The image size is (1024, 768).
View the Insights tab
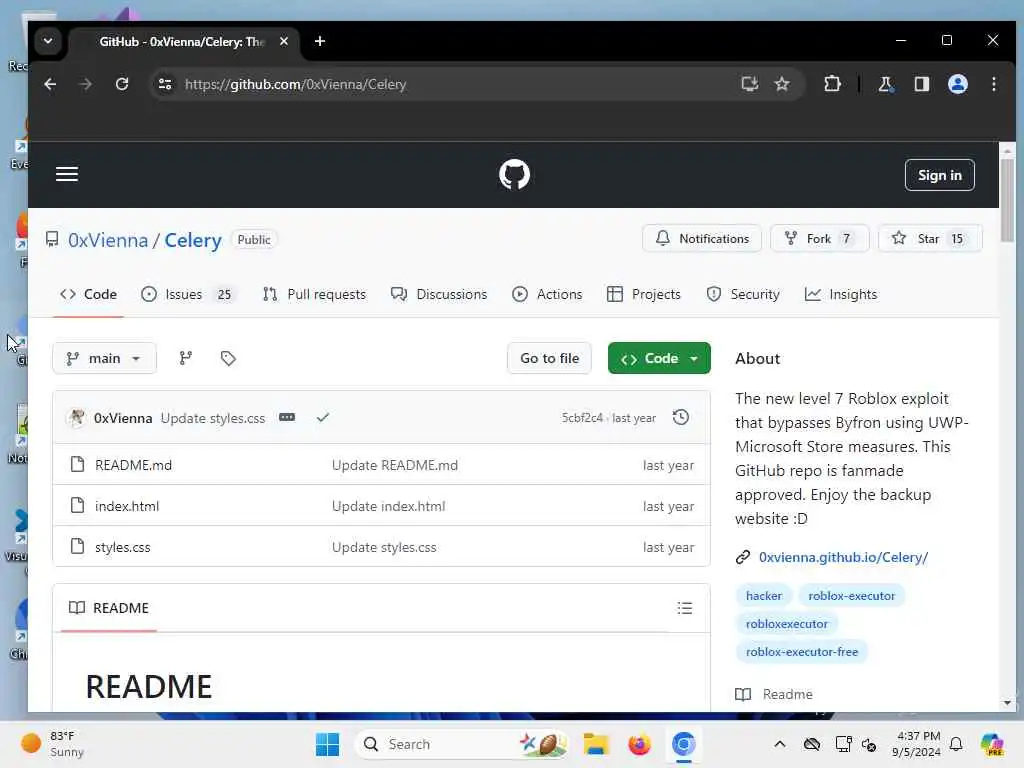click(x=841, y=295)
